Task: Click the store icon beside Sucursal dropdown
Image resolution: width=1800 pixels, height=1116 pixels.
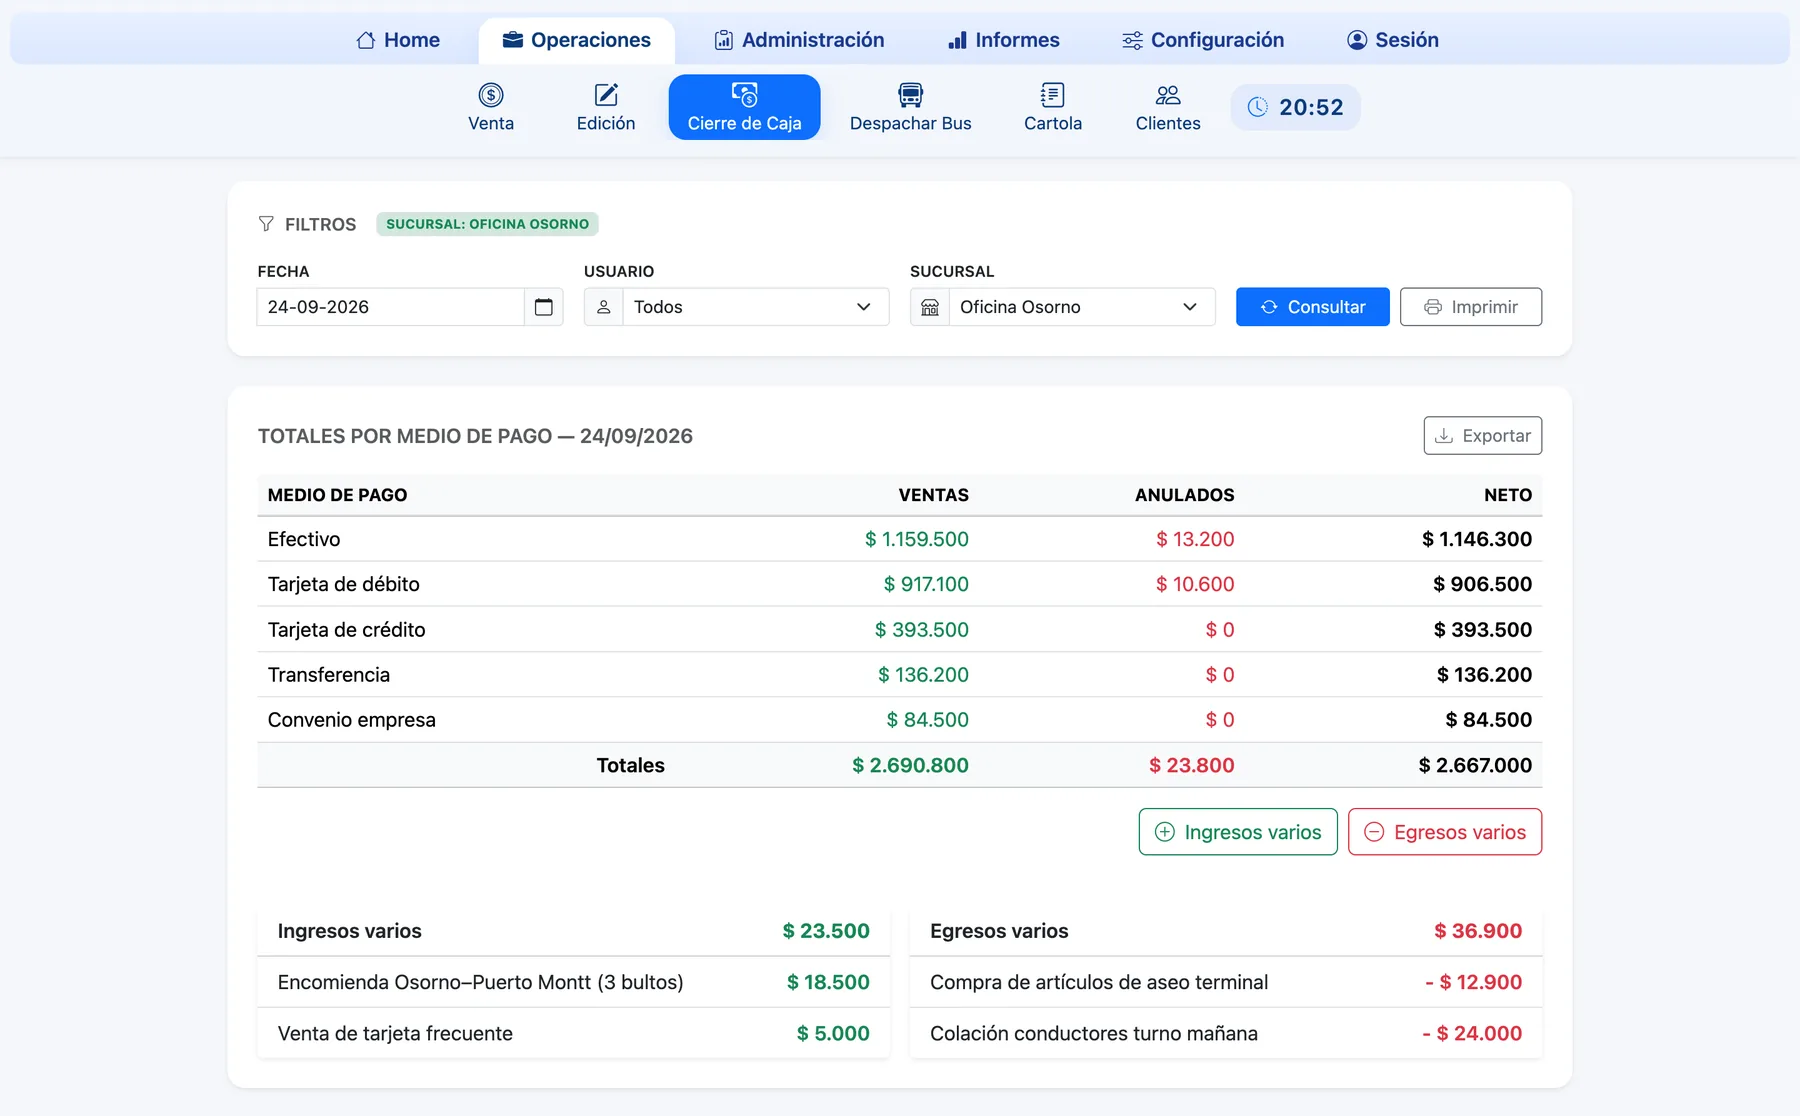Action: click(930, 307)
